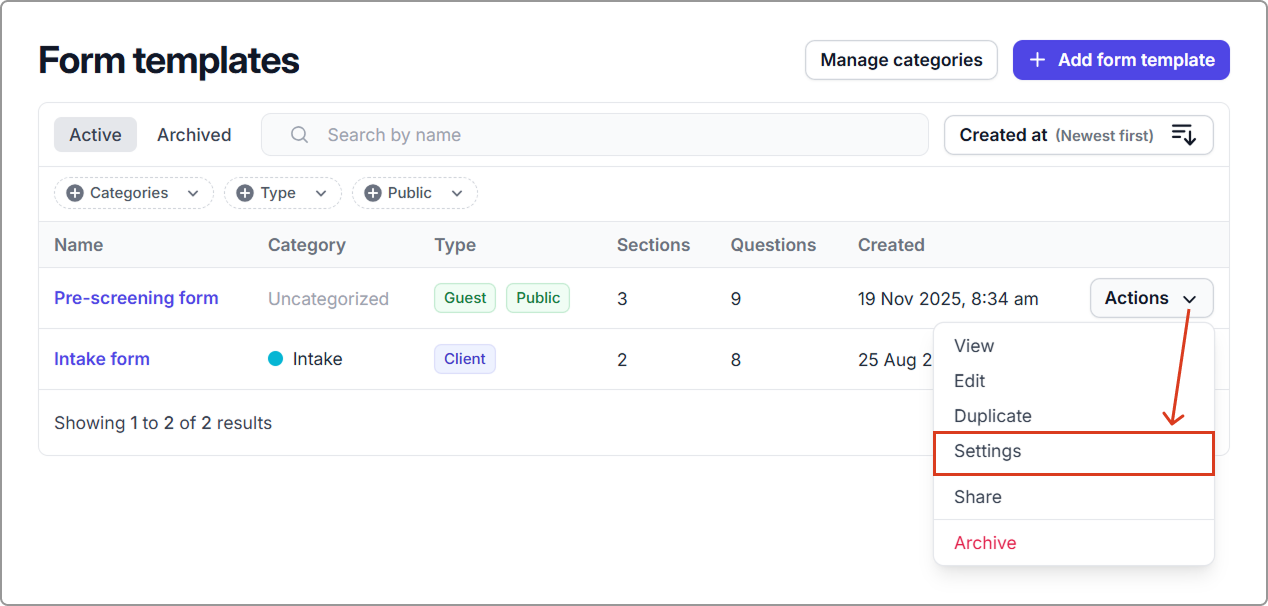Click the plus icon in Add form template

[1038, 60]
